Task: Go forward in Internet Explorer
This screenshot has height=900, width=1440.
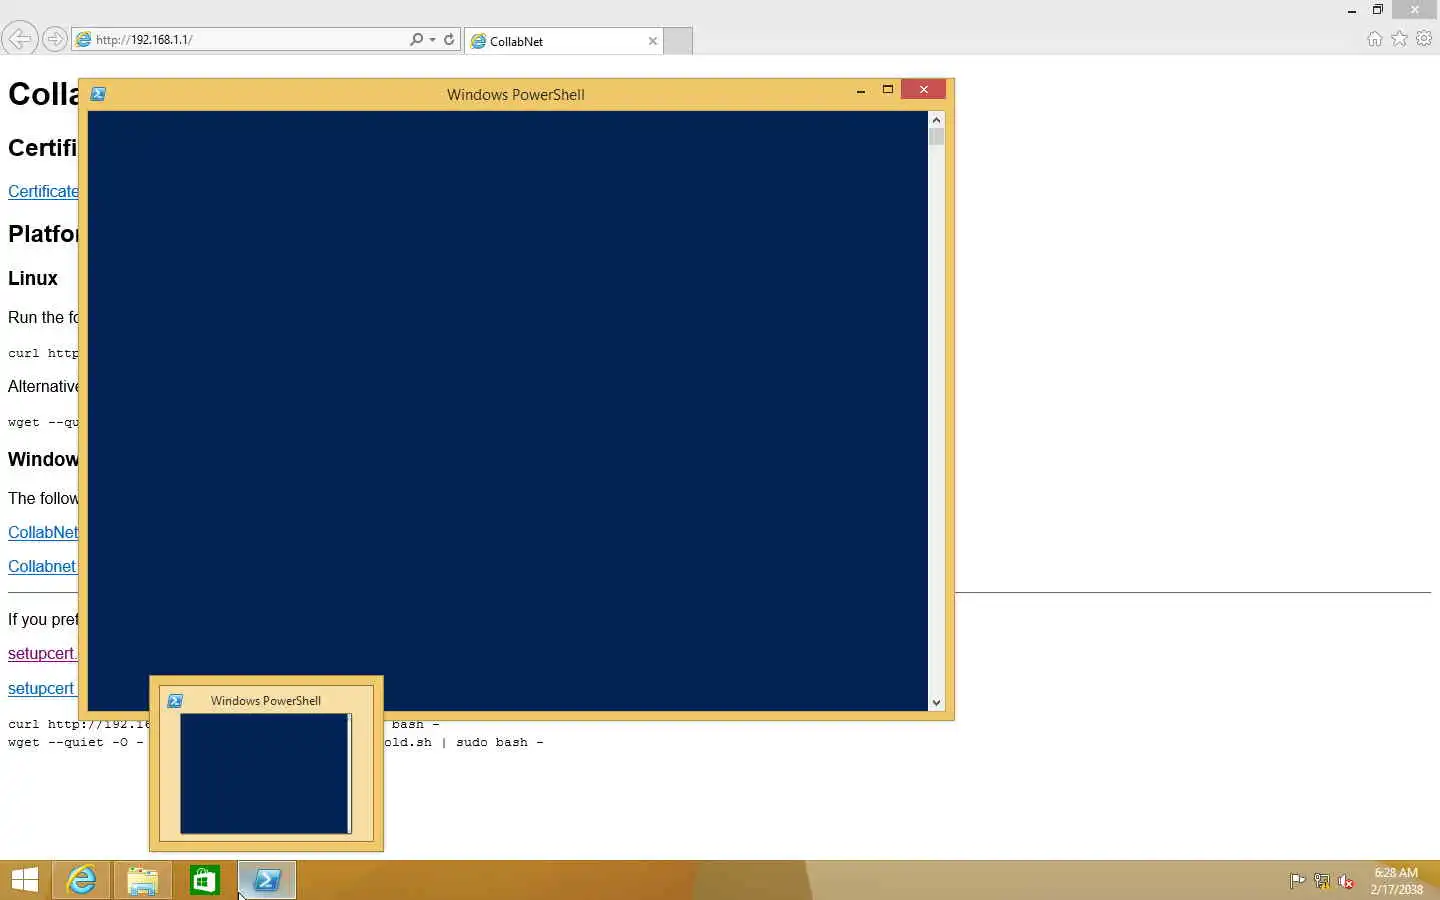Action: 55,39
